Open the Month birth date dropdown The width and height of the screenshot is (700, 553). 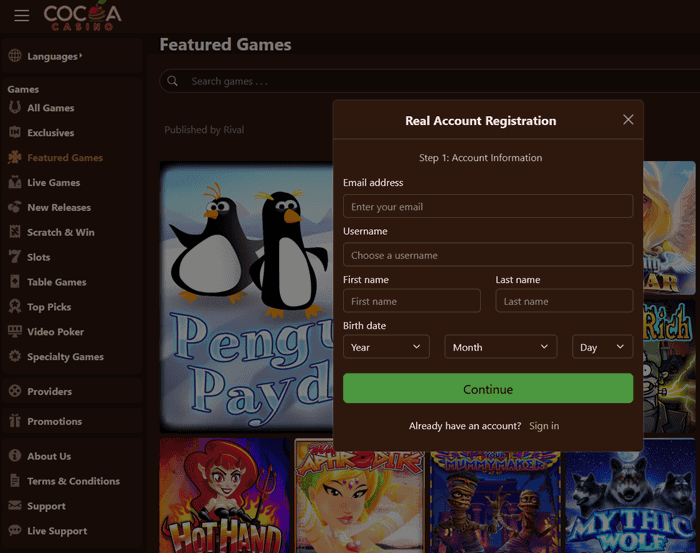pos(500,347)
